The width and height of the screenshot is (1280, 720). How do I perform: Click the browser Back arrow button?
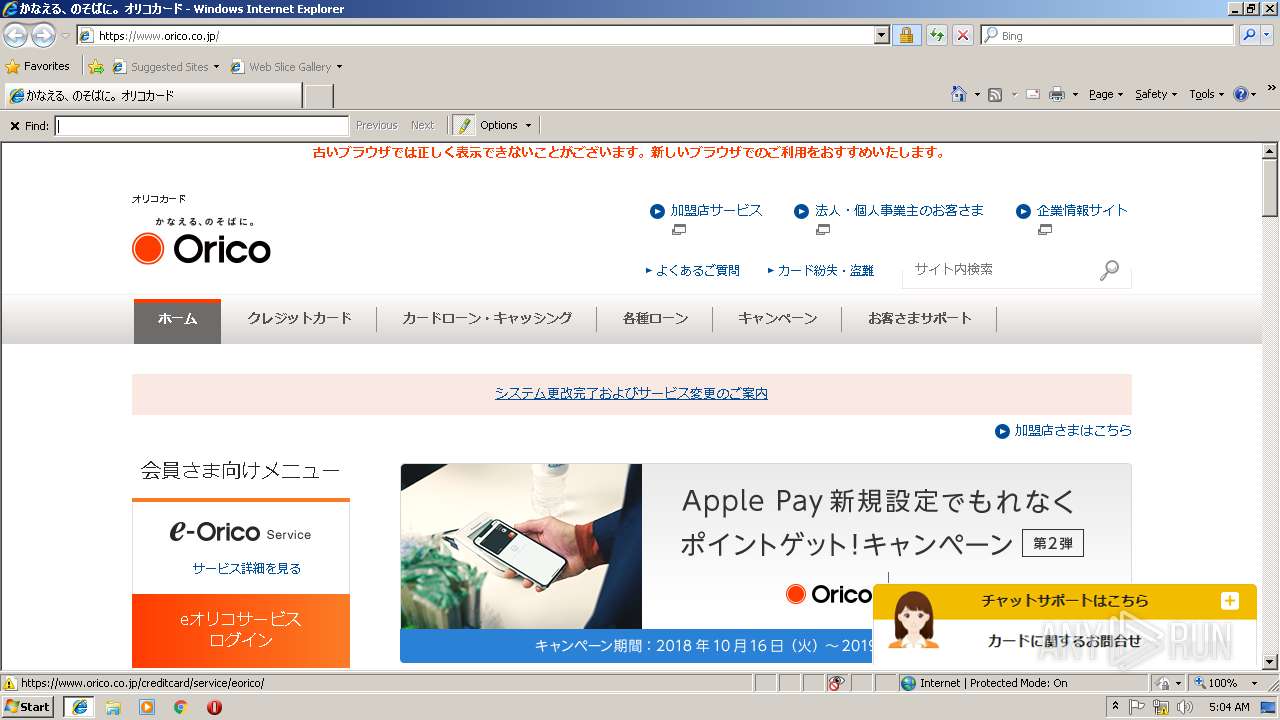click(x=15, y=36)
